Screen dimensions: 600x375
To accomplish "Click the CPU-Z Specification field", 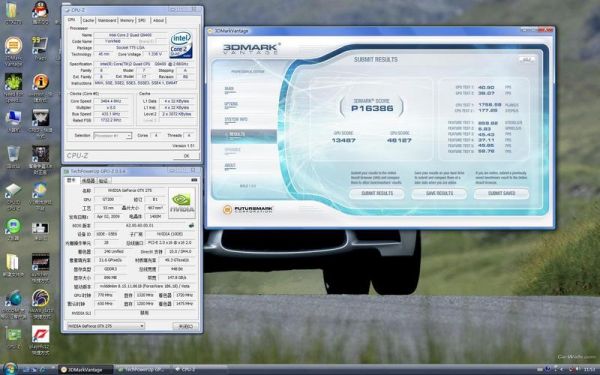I will (x=144, y=64).
